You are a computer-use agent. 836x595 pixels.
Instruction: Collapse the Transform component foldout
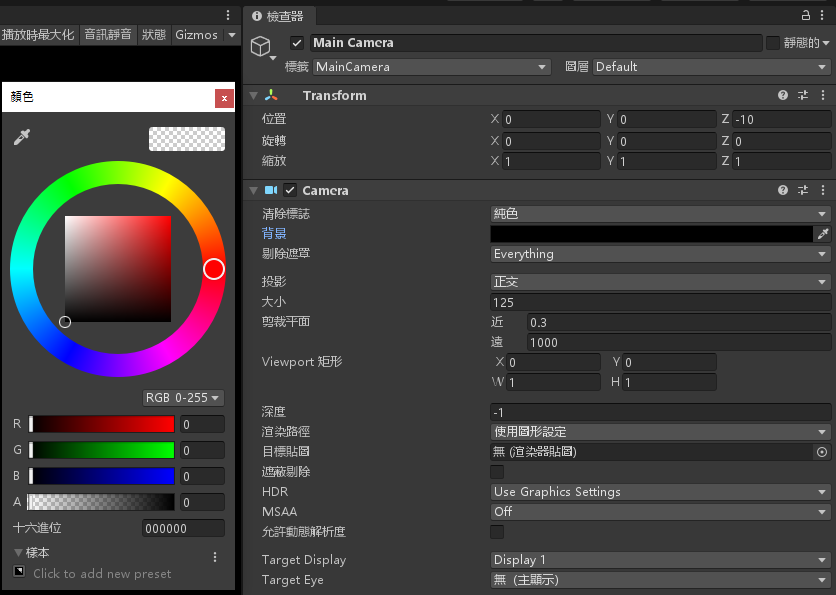253,96
